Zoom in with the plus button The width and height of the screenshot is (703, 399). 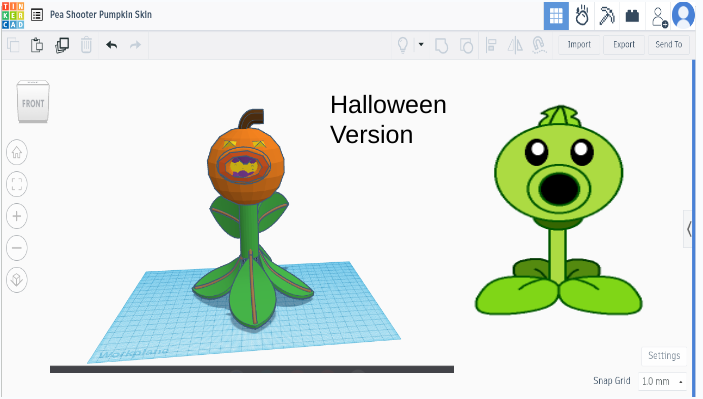coord(17,216)
